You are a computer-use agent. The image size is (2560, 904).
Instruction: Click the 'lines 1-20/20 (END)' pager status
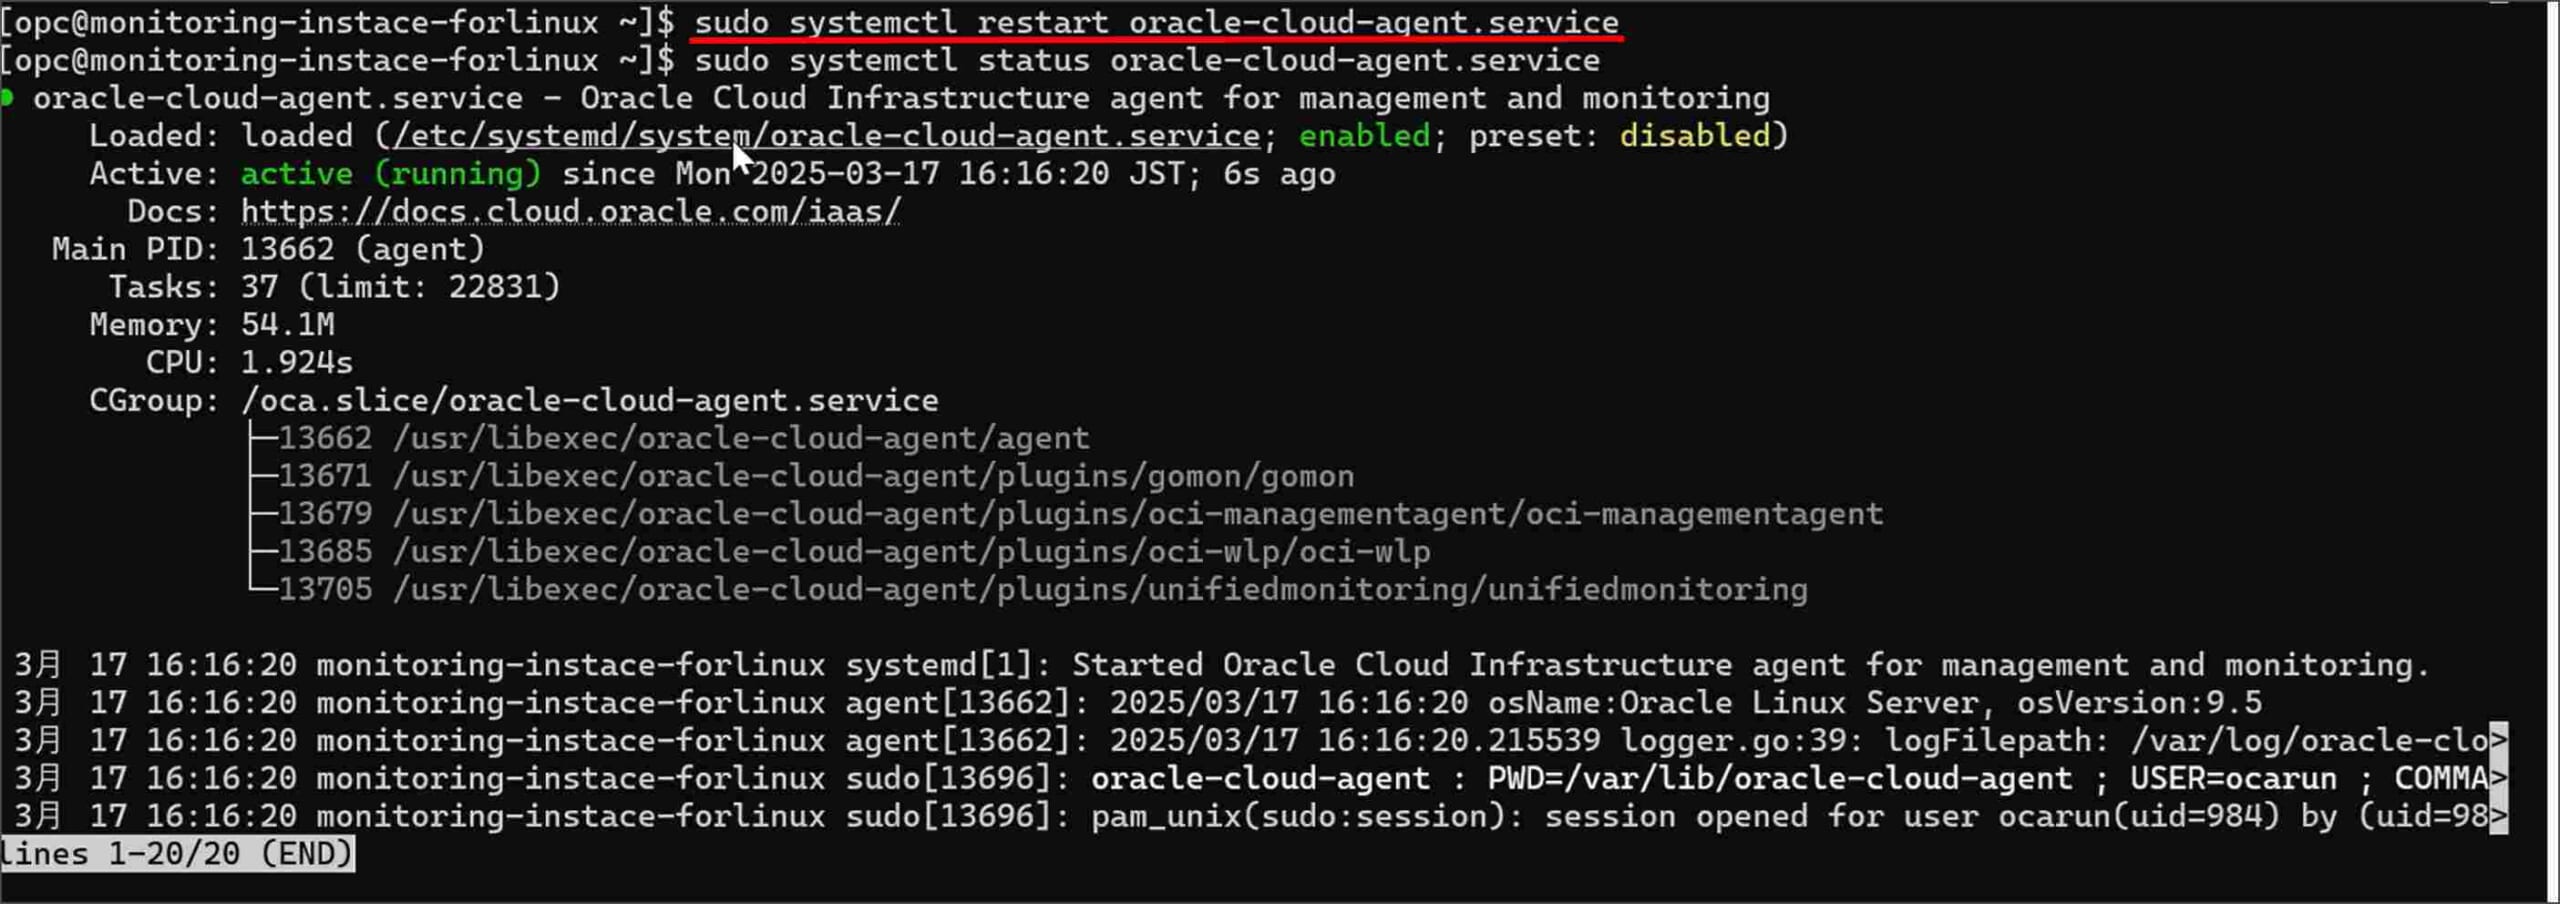[x=177, y=853]
